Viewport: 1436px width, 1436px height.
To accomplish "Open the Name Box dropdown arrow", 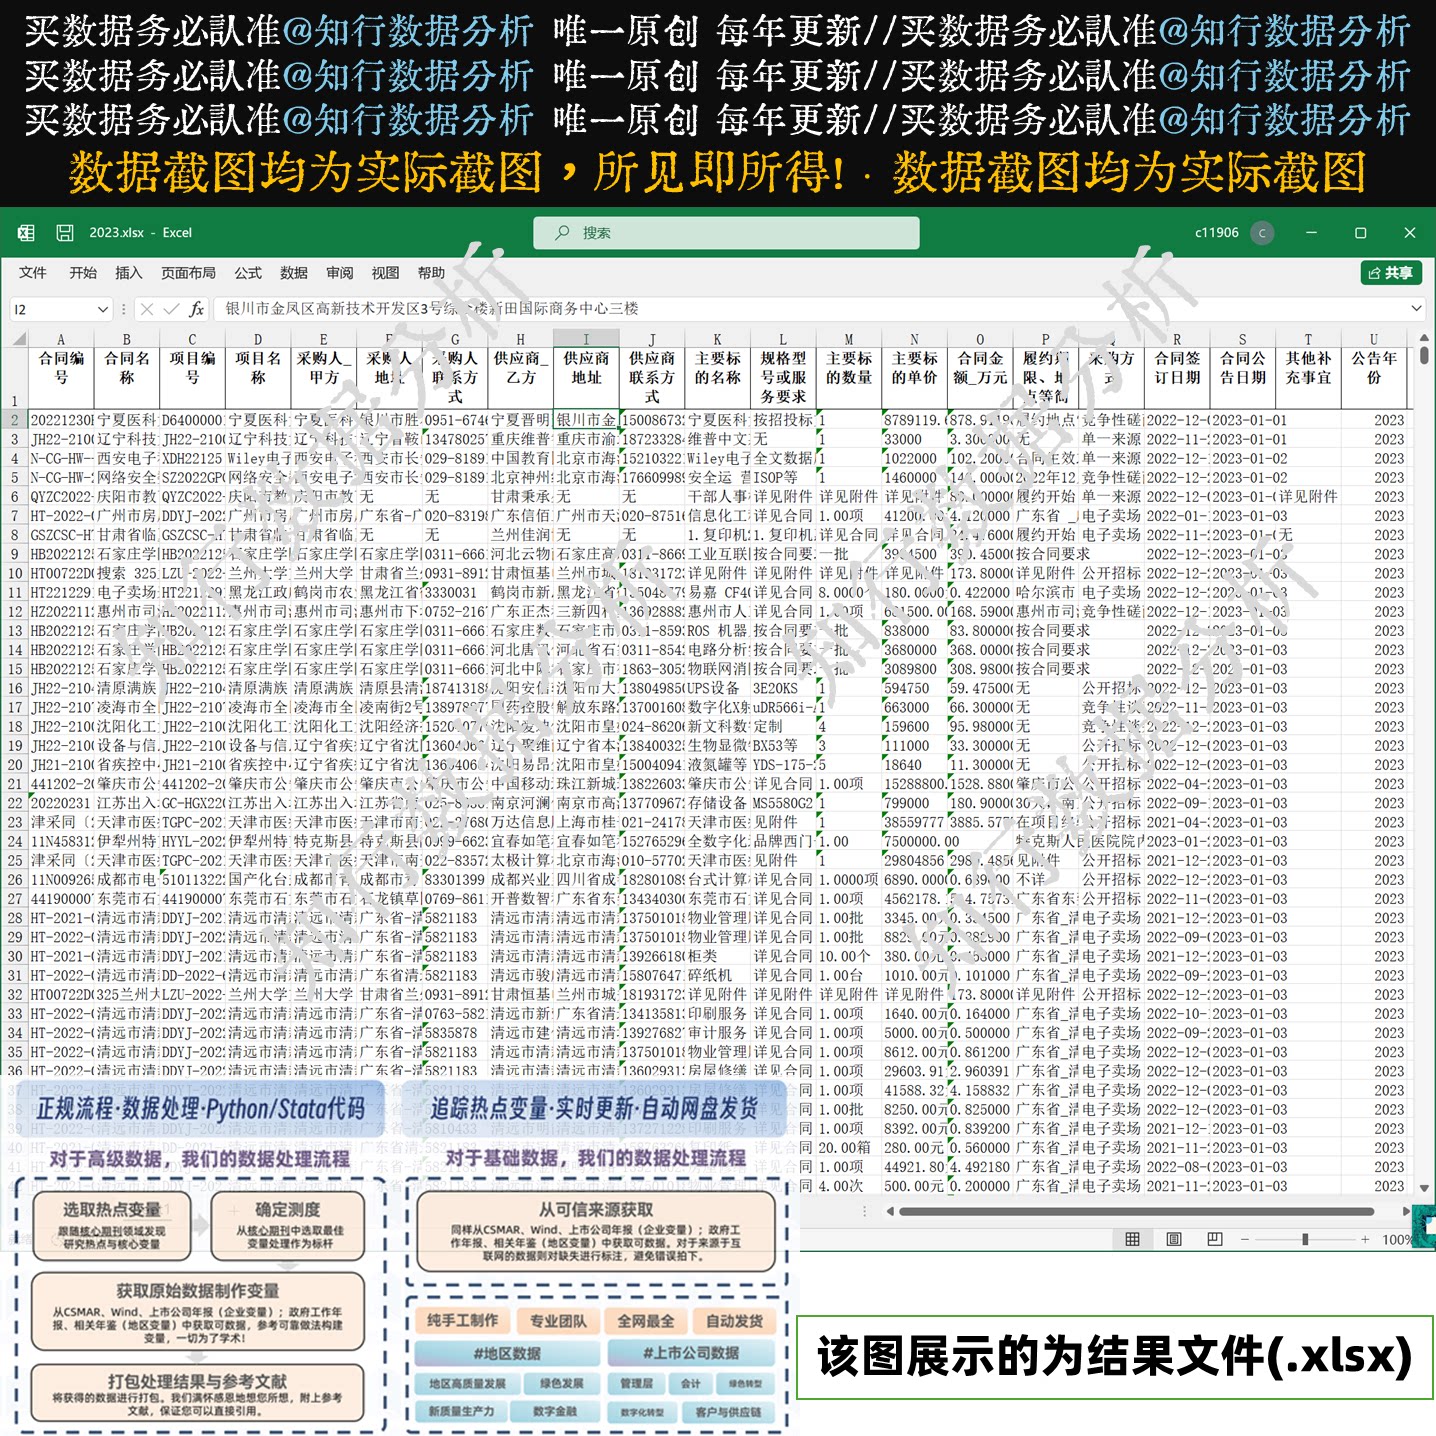I will click(x=102, y=309).
